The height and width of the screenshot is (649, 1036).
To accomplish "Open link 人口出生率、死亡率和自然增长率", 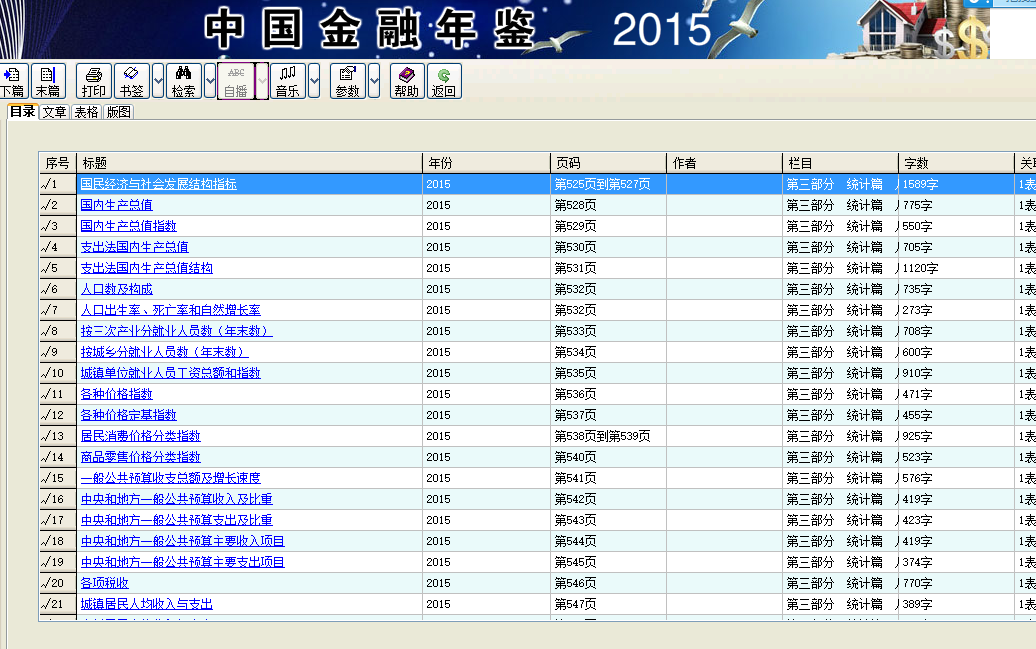I will (x=170, y=310).
